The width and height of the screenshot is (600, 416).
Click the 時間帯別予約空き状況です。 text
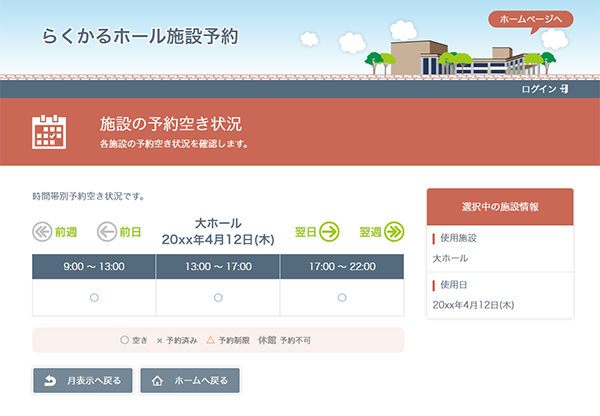[88, 196]
